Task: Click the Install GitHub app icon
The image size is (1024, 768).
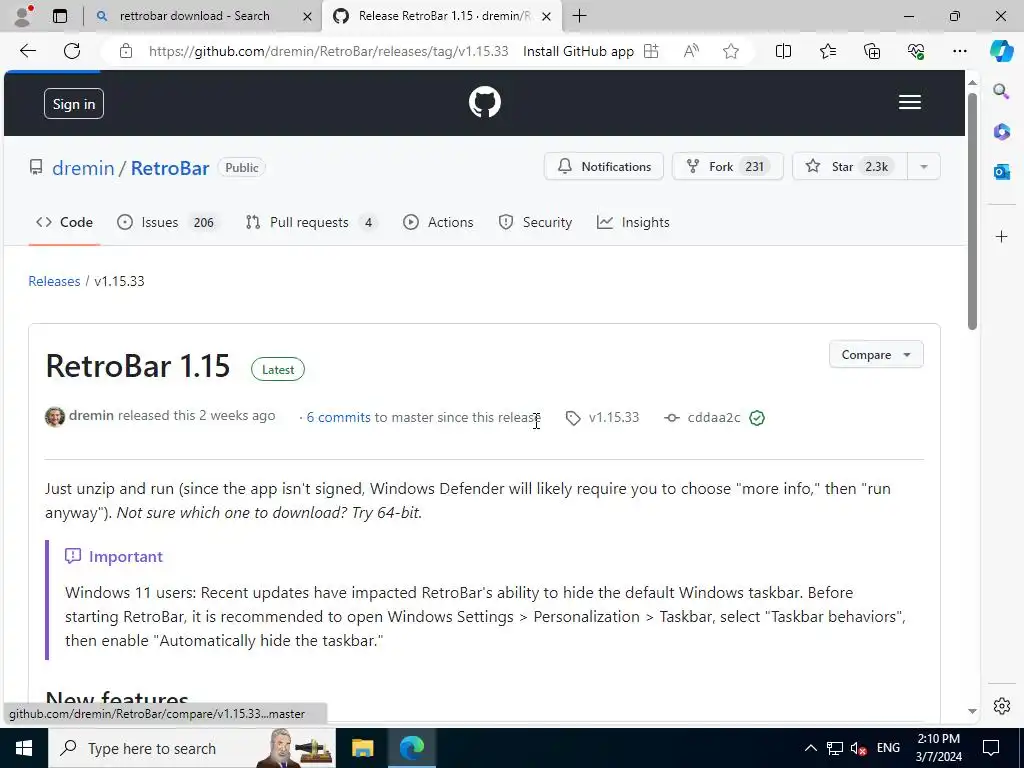Action: pyautogui.click(x=651, y=51)
